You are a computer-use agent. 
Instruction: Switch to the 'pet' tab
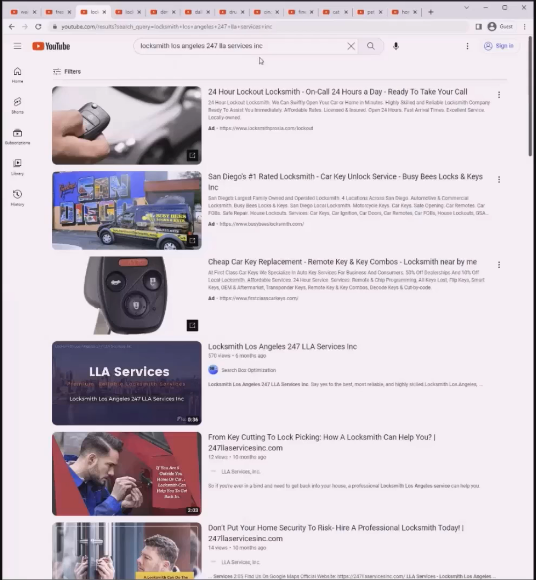coord(370,12)
